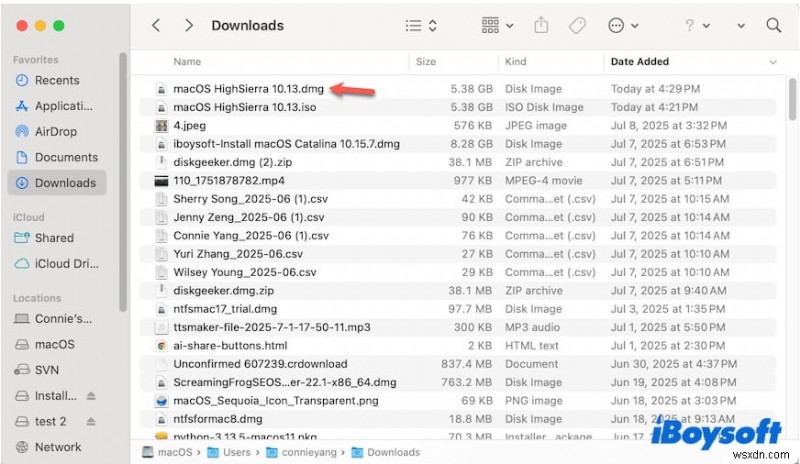This screenshot has height=464, width=800.
Task: Sort by the Kind column header
Action: click(x=515, y=62)
